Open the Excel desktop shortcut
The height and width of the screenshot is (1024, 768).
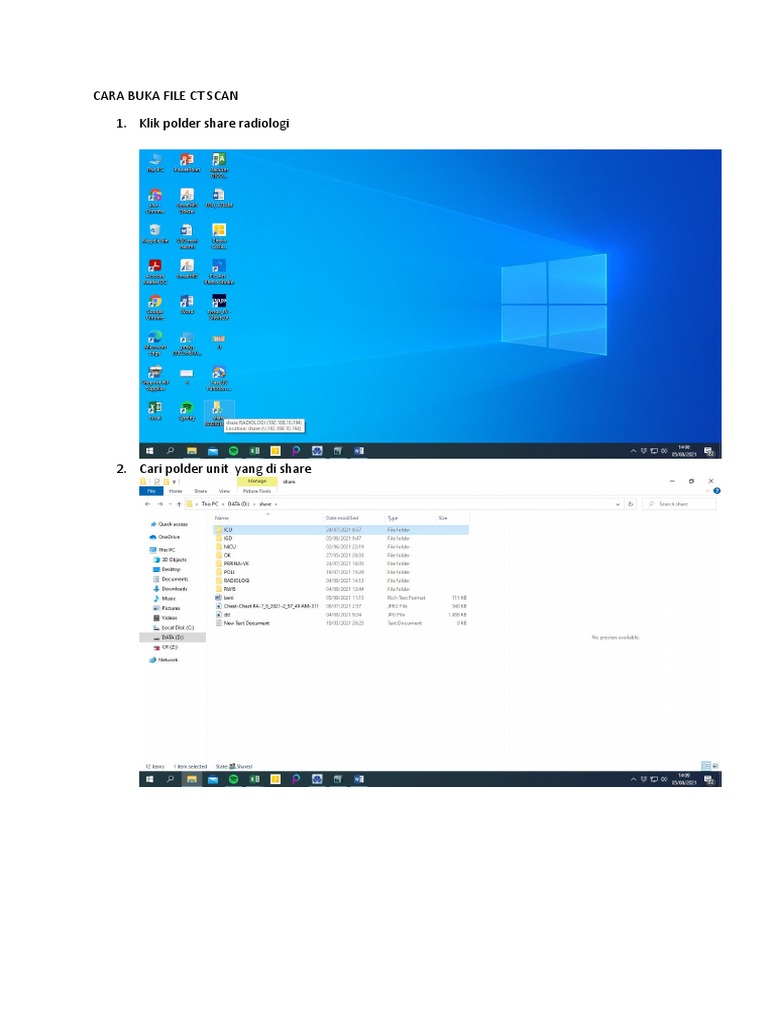point(155,411)
